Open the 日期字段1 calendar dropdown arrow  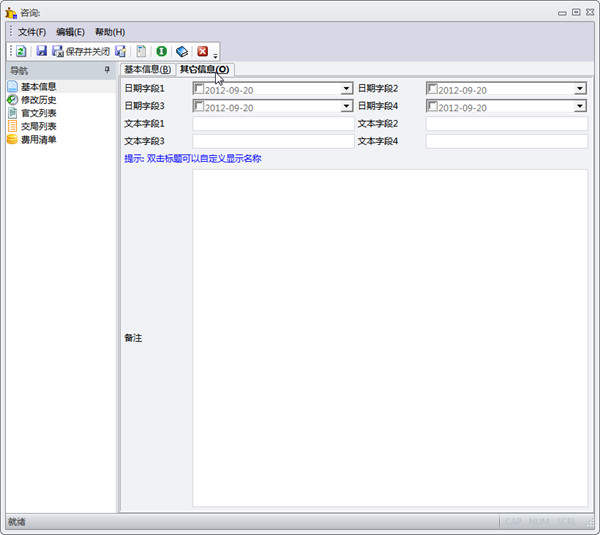346,88
